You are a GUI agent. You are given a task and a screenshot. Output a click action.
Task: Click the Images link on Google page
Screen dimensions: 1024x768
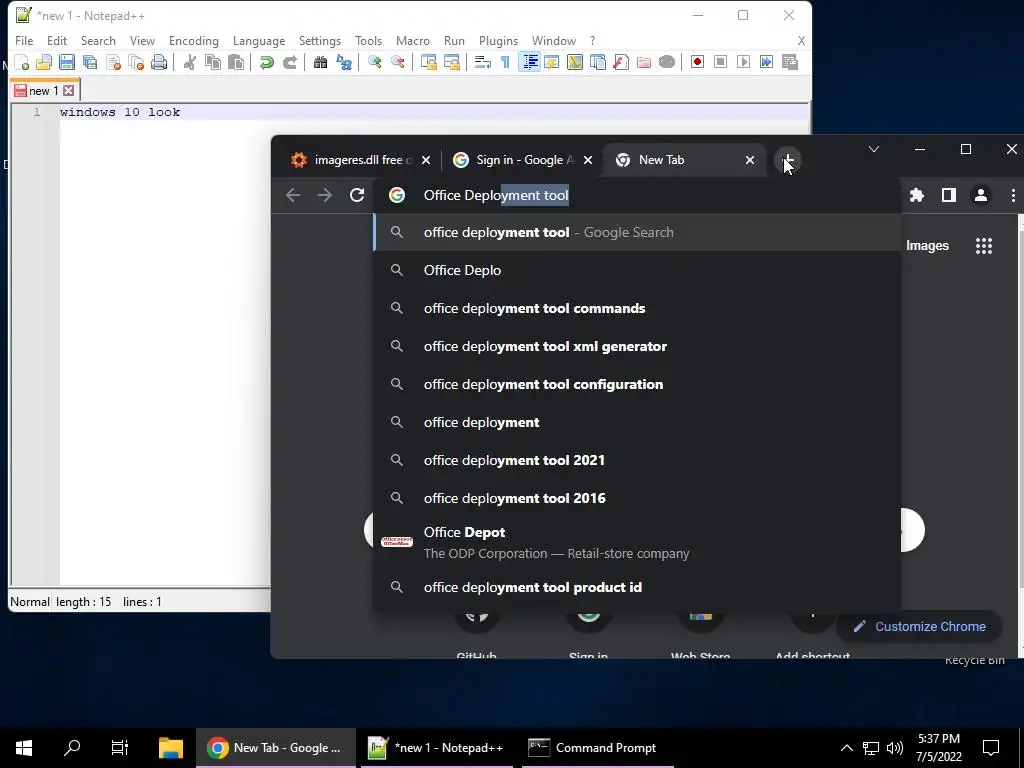click(927, 246)
